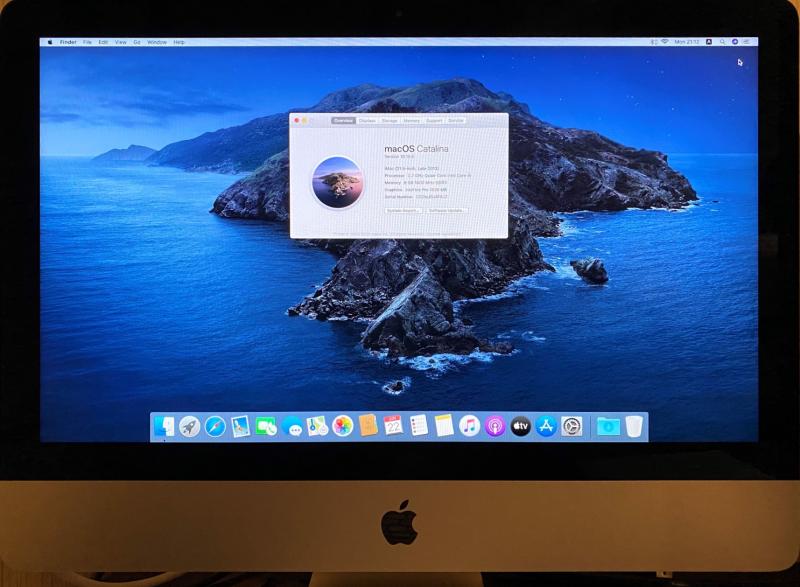Launch Launchpad from the Dock

point(189,426)
